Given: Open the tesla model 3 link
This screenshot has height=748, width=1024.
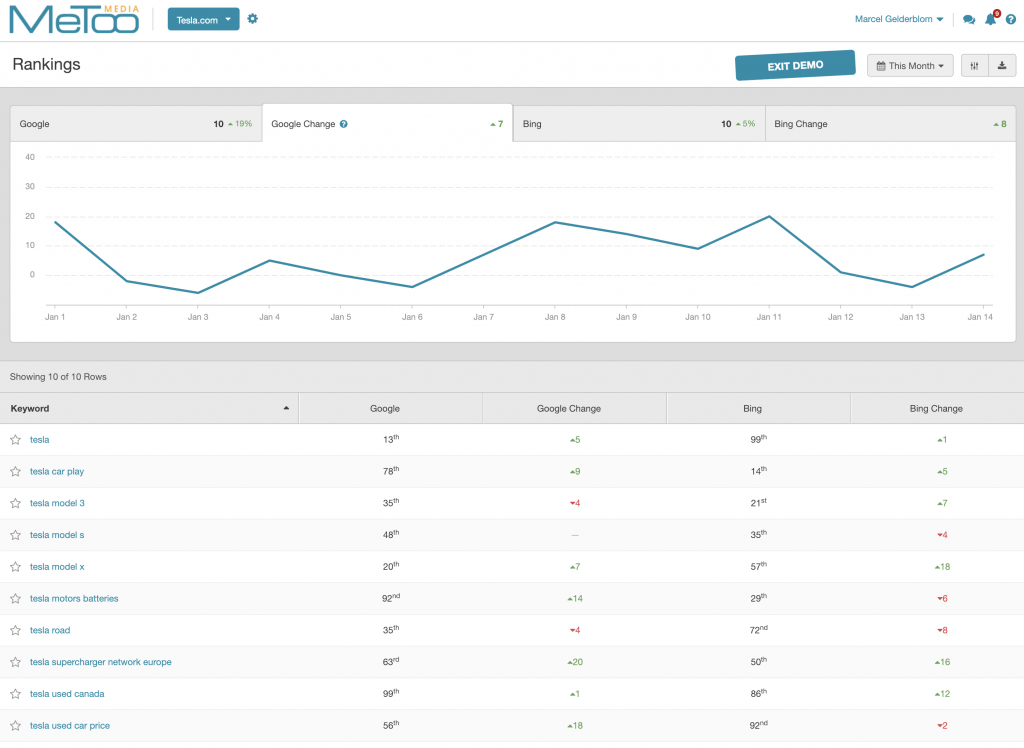Looking at the screenshot, I should [57, 503].
